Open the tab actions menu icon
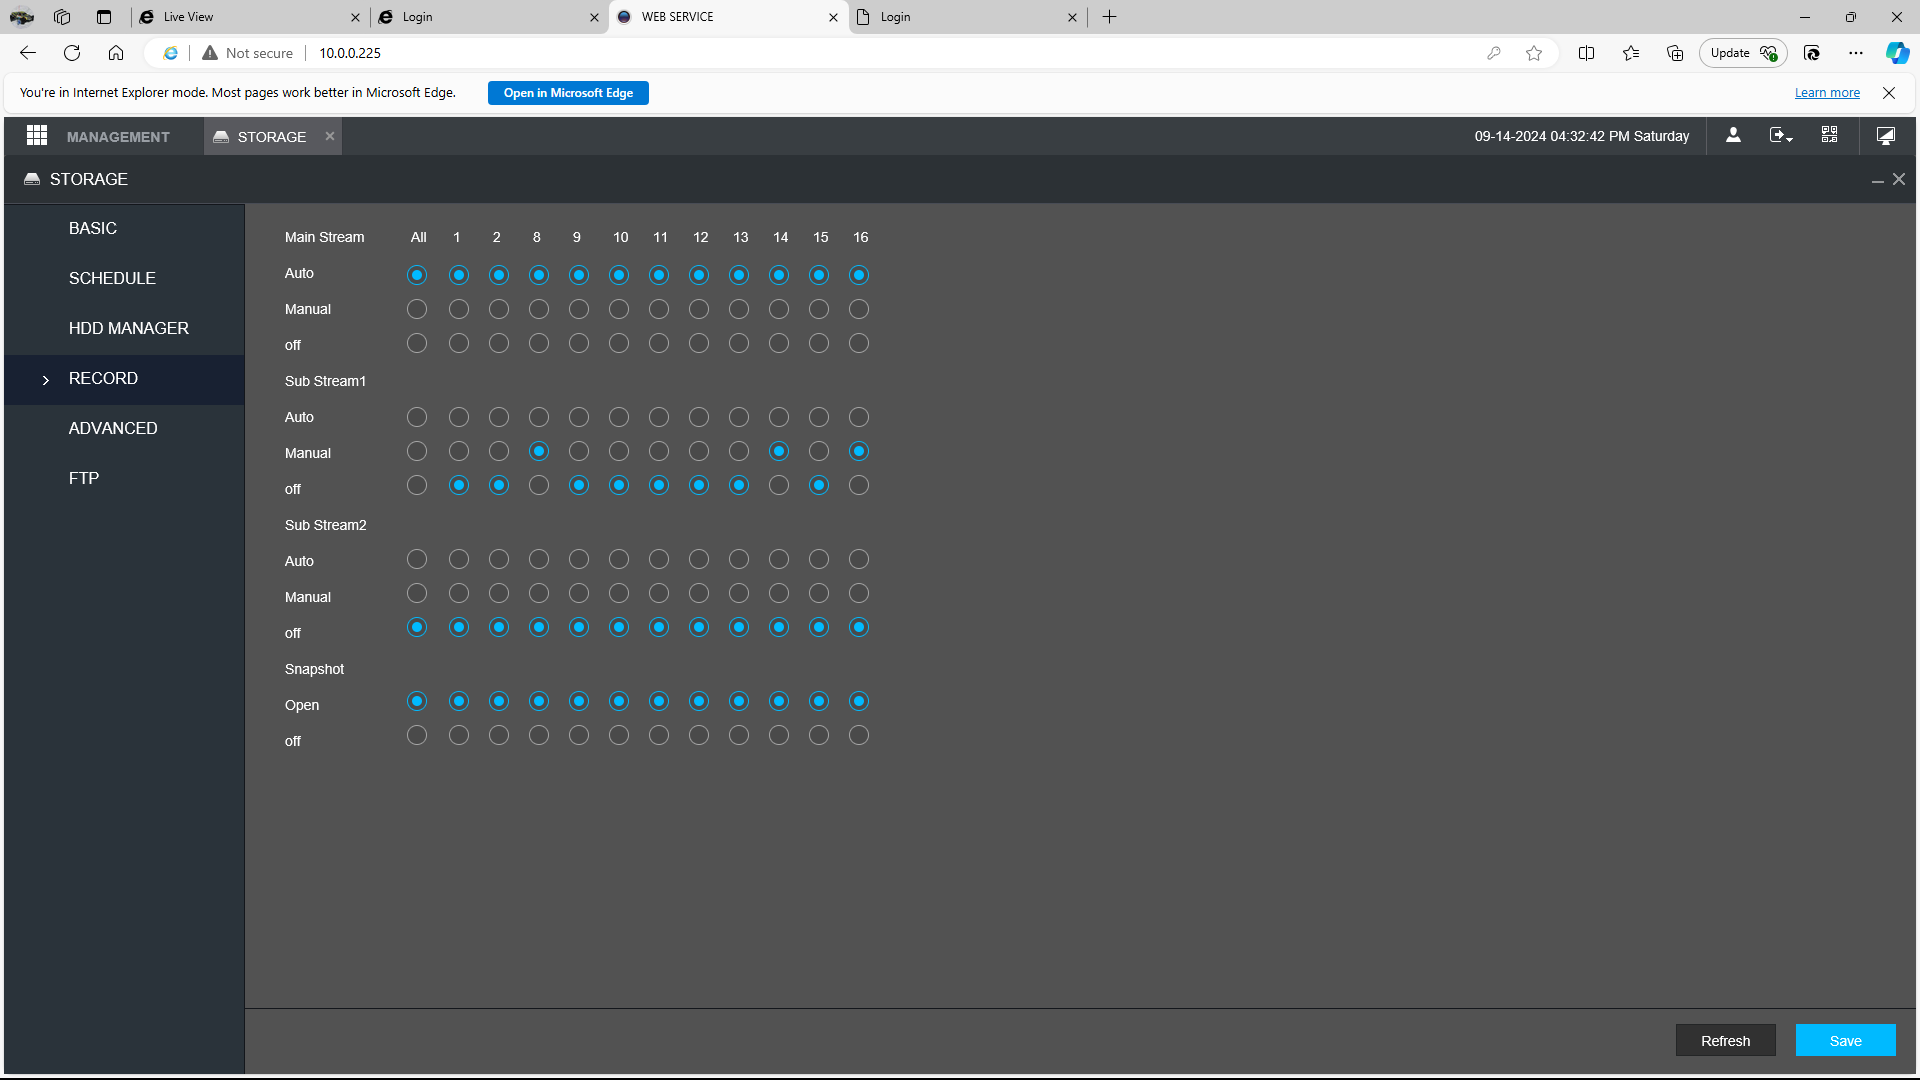This screenshot has width=1920, height=1080. (x=104, y=17)
